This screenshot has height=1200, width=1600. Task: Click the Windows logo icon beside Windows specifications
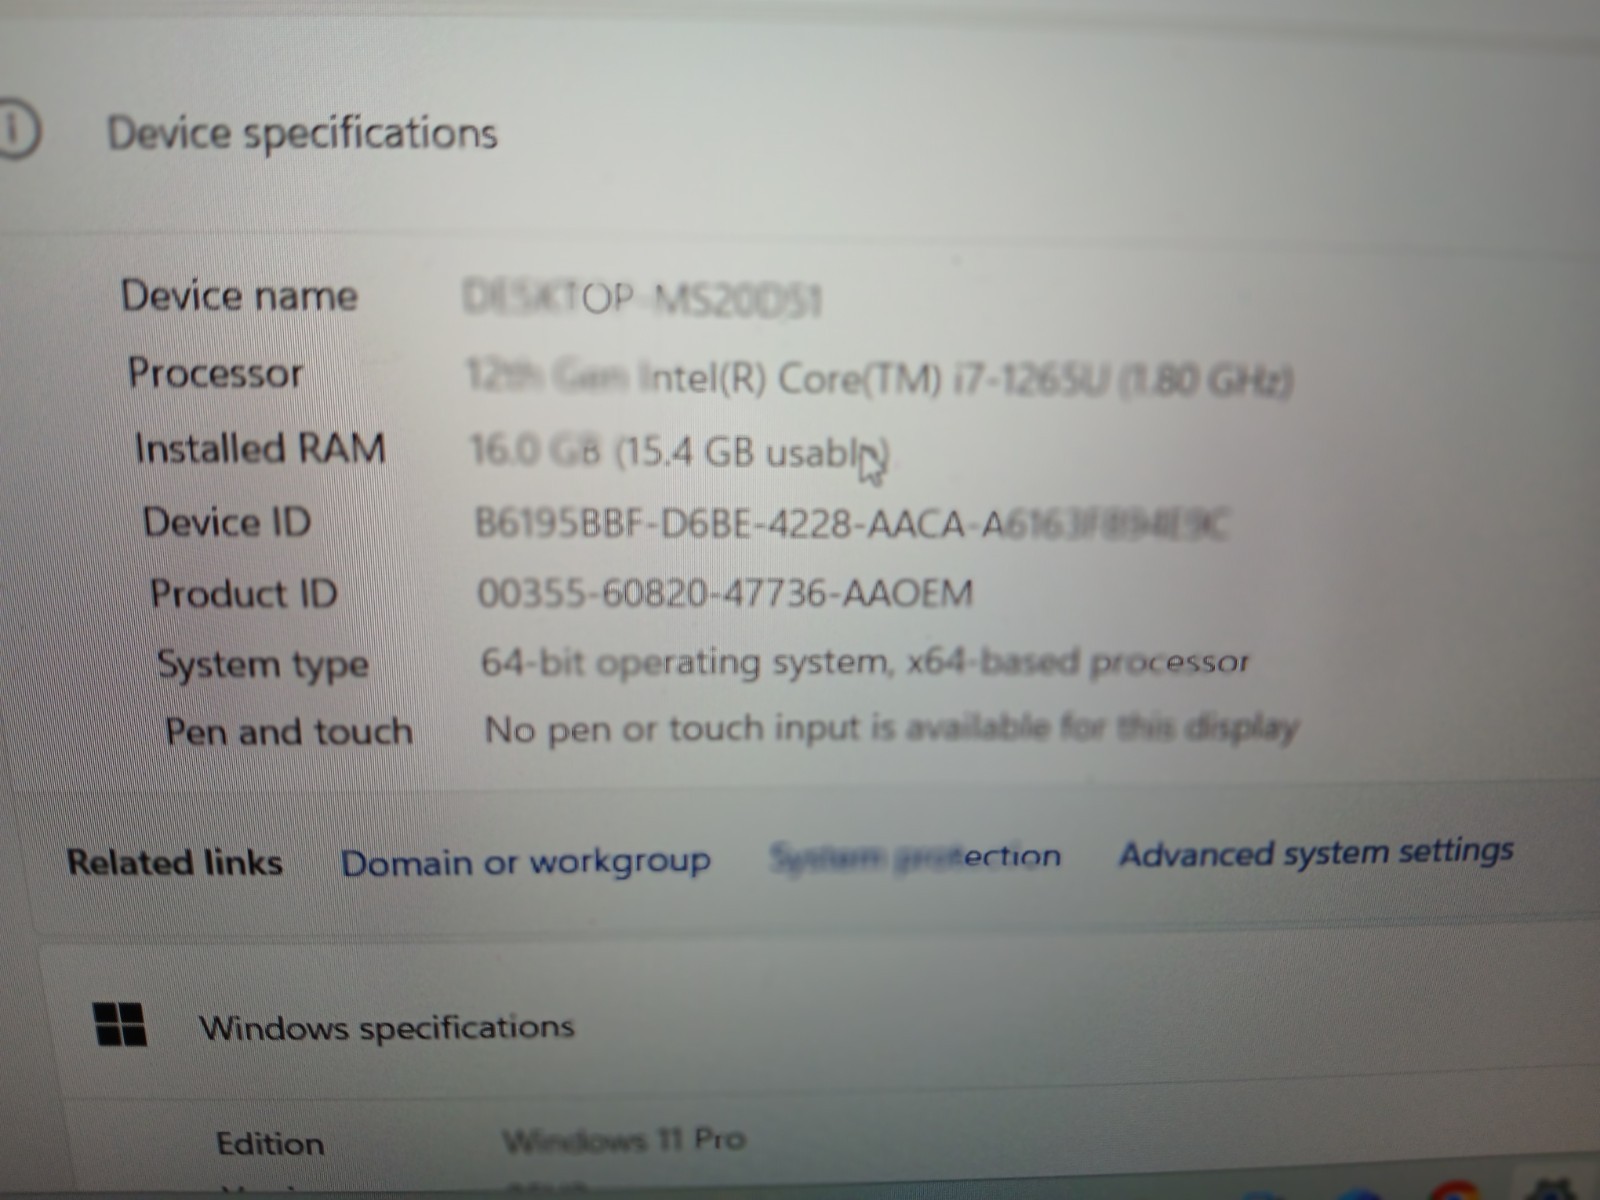[x=120, y=1024]
